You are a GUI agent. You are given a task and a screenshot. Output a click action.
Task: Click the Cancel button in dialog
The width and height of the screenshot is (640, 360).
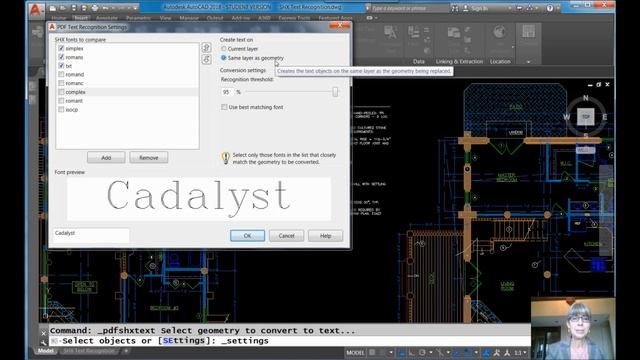coord(287,236)
